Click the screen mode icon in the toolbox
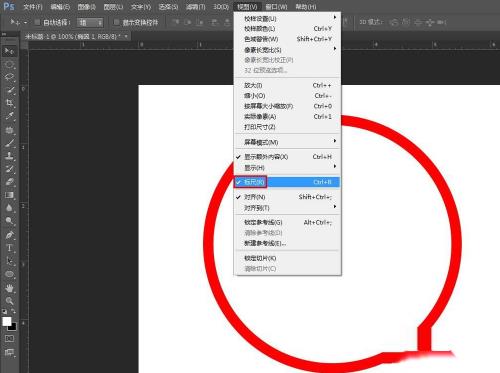The height and width of the screenshot is (373, 500). (x=9, y=352)
